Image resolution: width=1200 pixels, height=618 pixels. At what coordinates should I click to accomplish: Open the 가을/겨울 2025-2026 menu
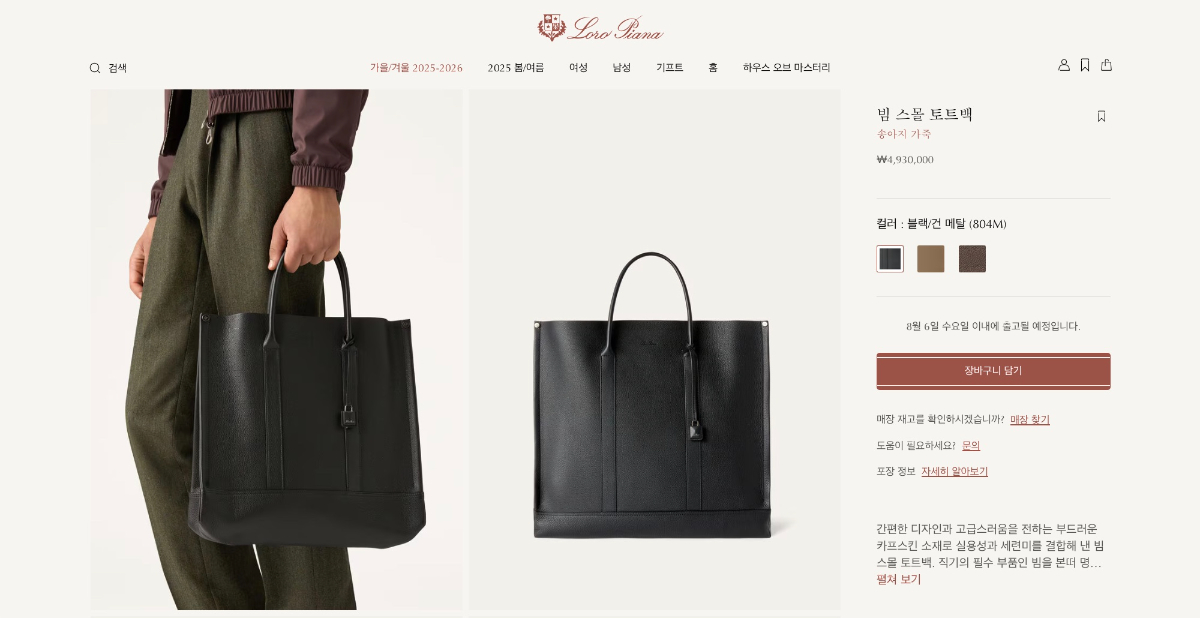pos(416,68)
